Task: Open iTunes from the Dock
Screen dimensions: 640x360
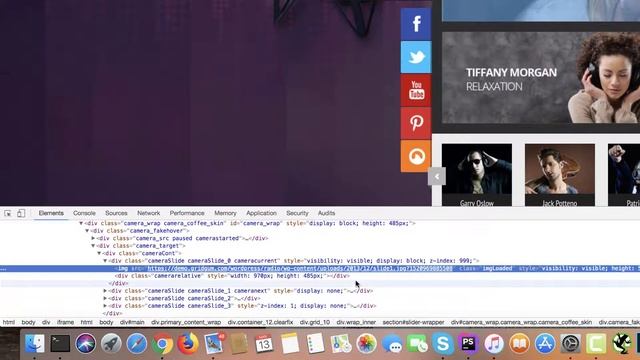Action: point(494,344)
